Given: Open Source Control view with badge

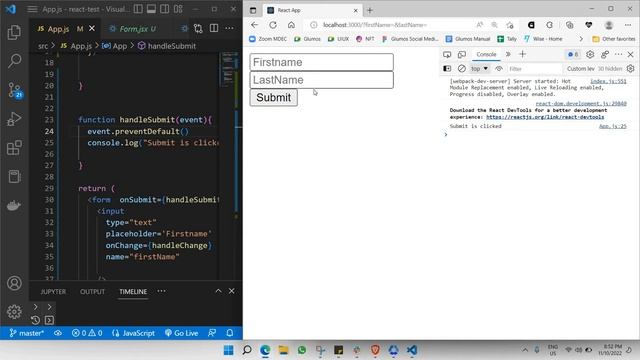Looking at the screenshot, I should [15, 90].
